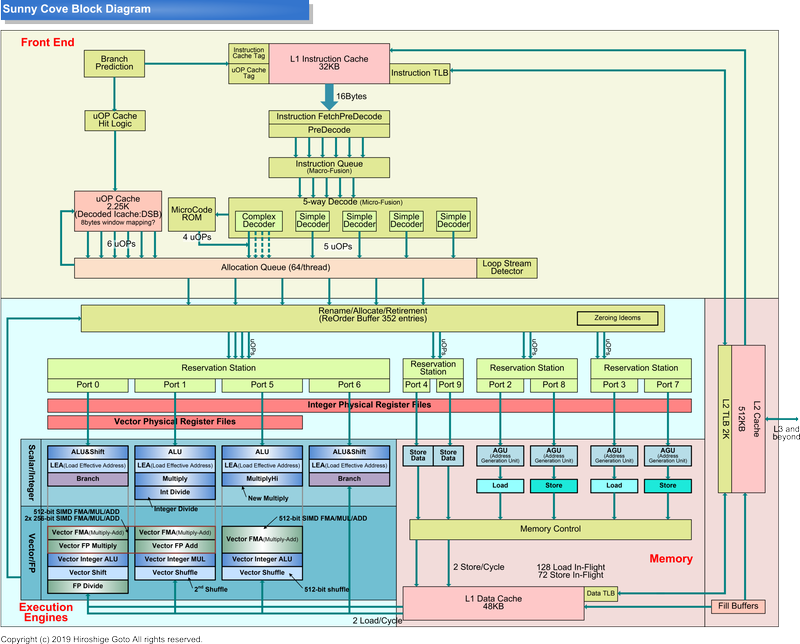Select the MicroCode ROM block
Image resolution: width=800 pixels, height=644 pixels.
point(192,214)
